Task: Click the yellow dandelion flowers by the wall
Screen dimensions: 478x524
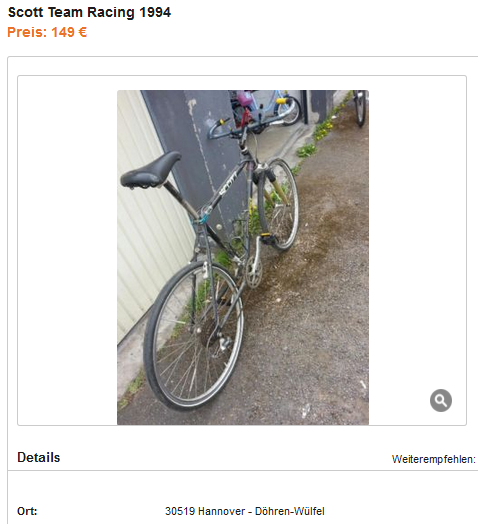Action: 323,131
